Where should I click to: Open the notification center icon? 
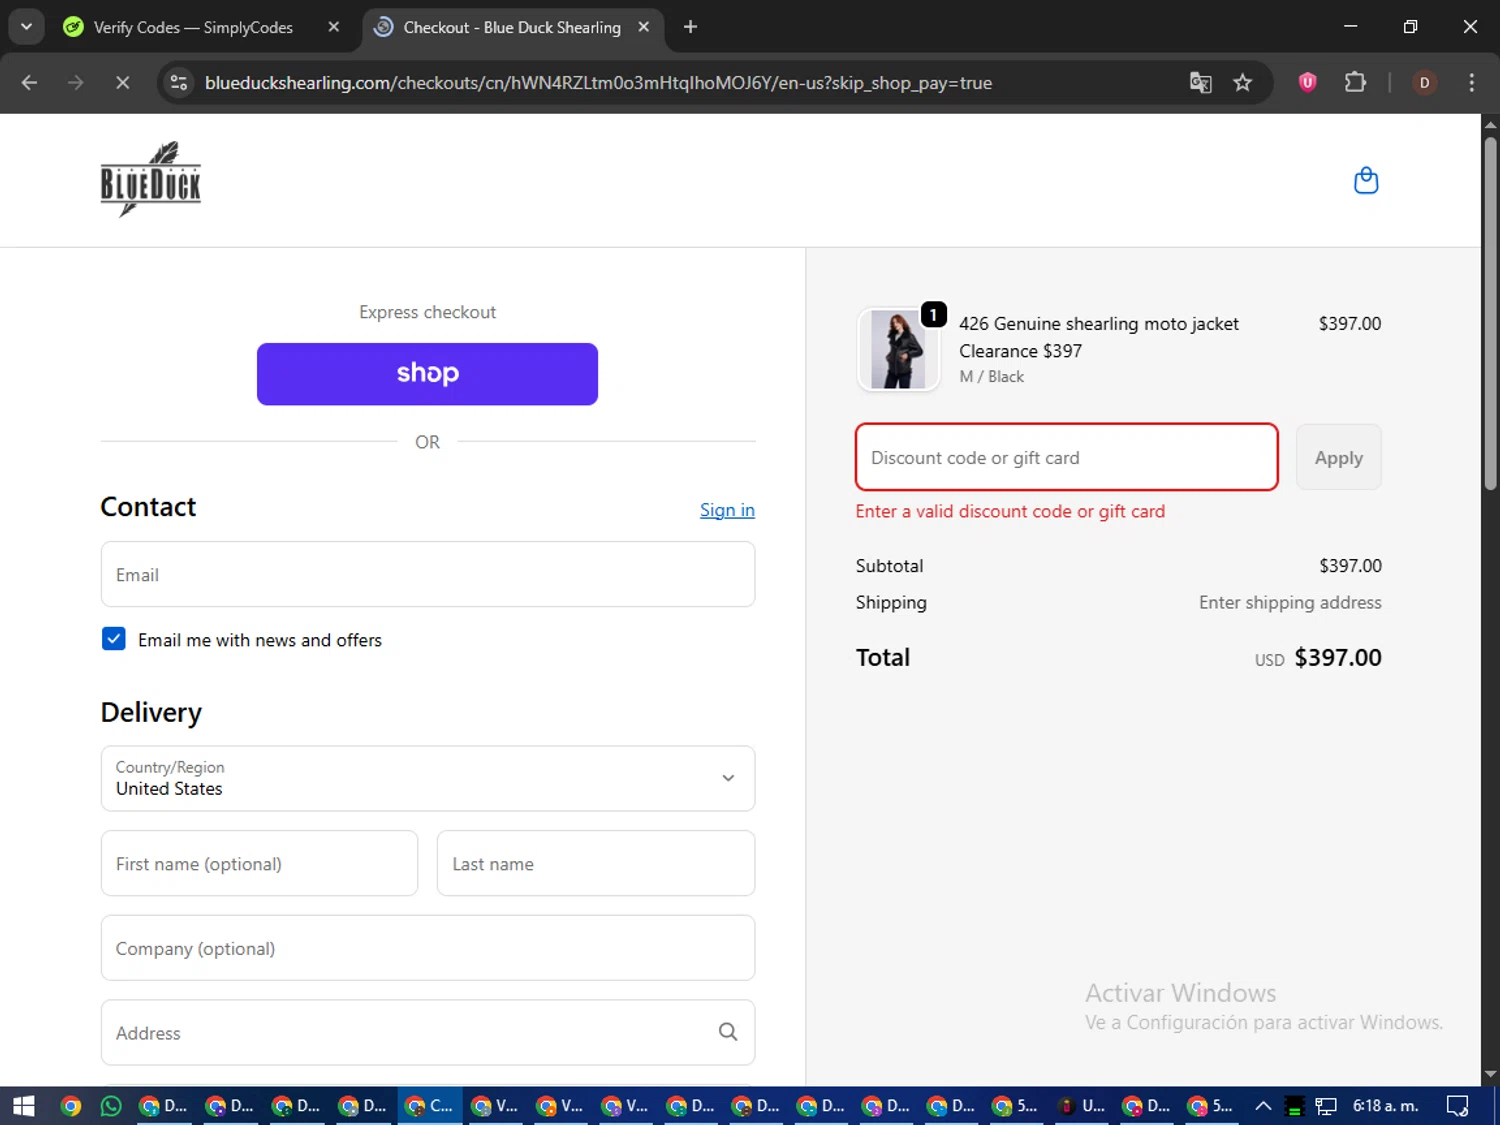[x=1457, y=1105]
